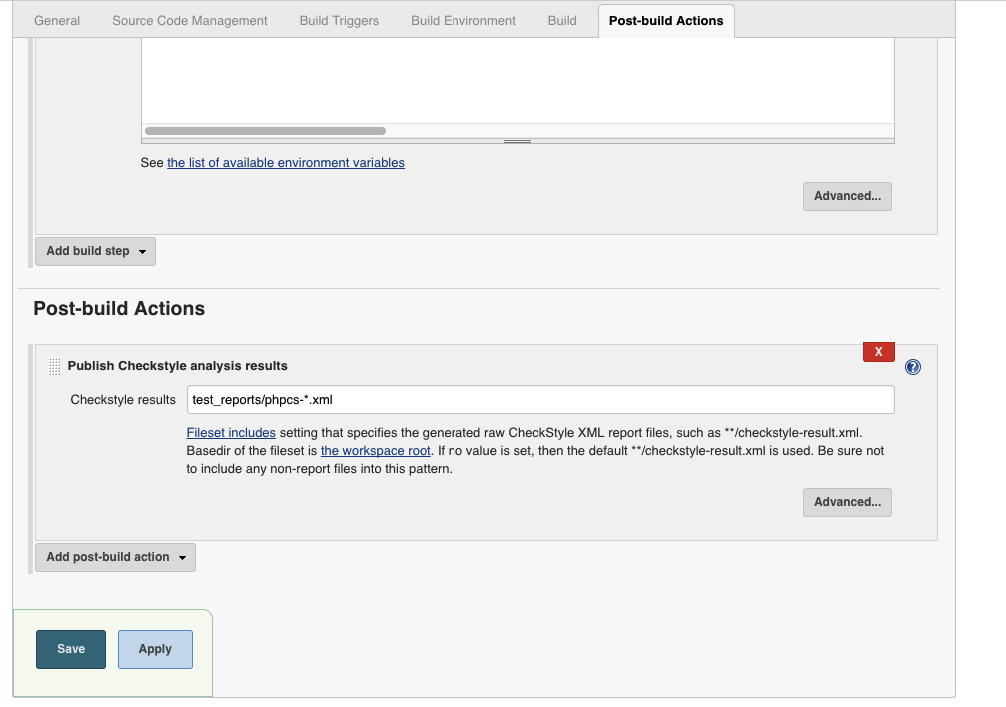Expand the Add build step dropdown
The image size is (1006, 707).
pyautogui.click(x=95, y=251)
